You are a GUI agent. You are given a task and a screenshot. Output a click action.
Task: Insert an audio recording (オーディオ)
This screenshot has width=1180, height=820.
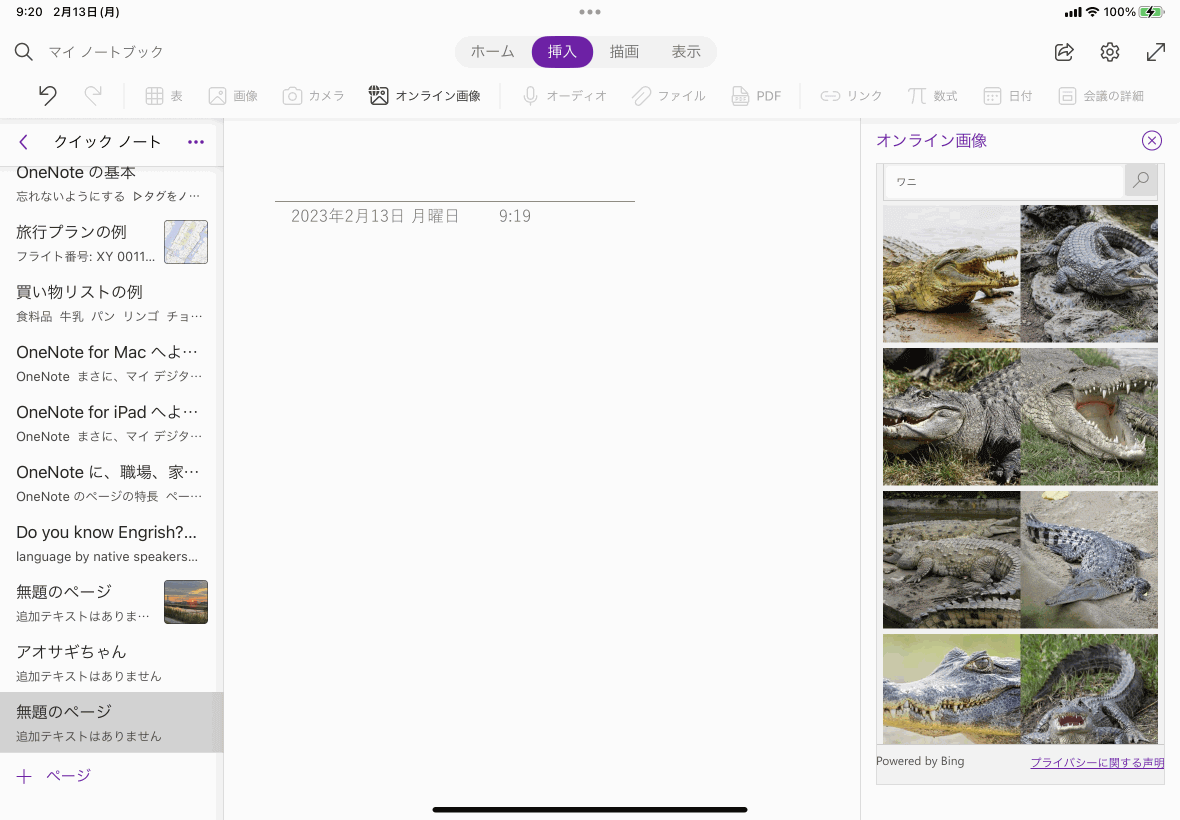564,96
